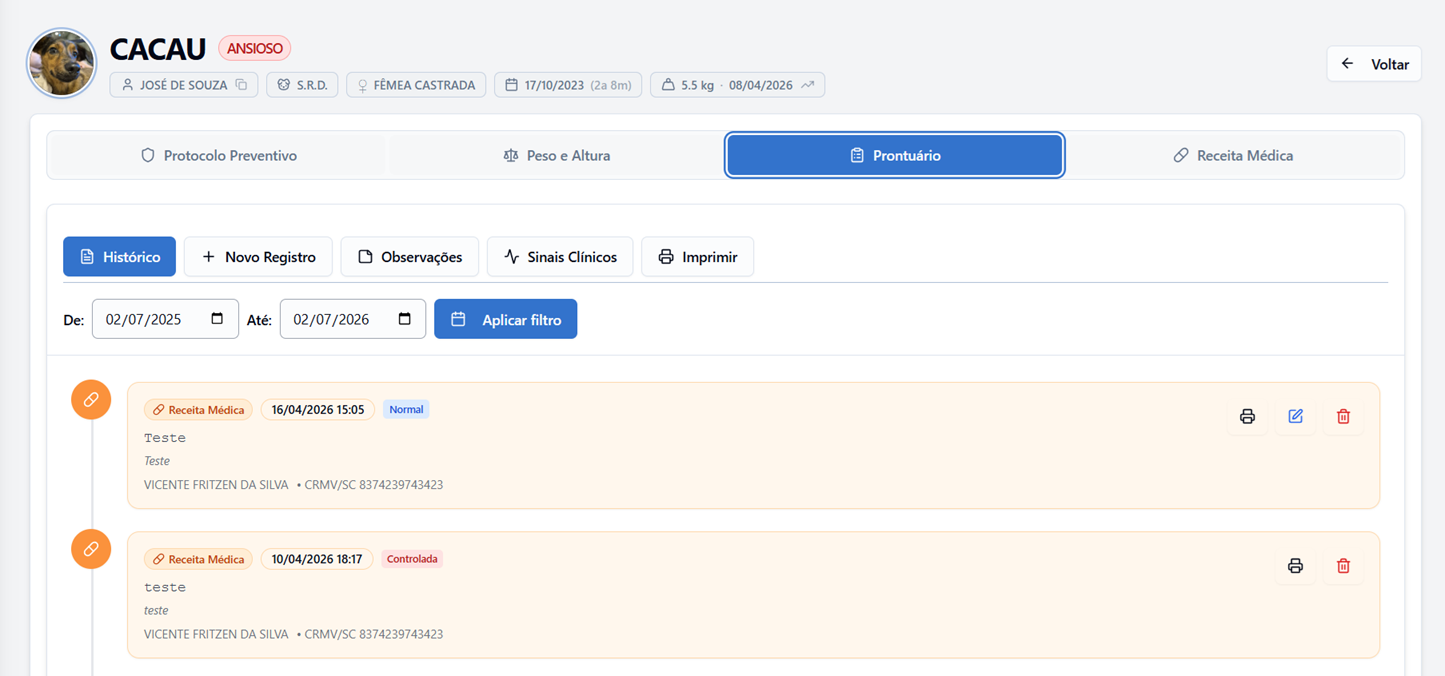
Task: Click the Receita Médica tag on the 16/04/2026 record
Action: tap(198, 409)
